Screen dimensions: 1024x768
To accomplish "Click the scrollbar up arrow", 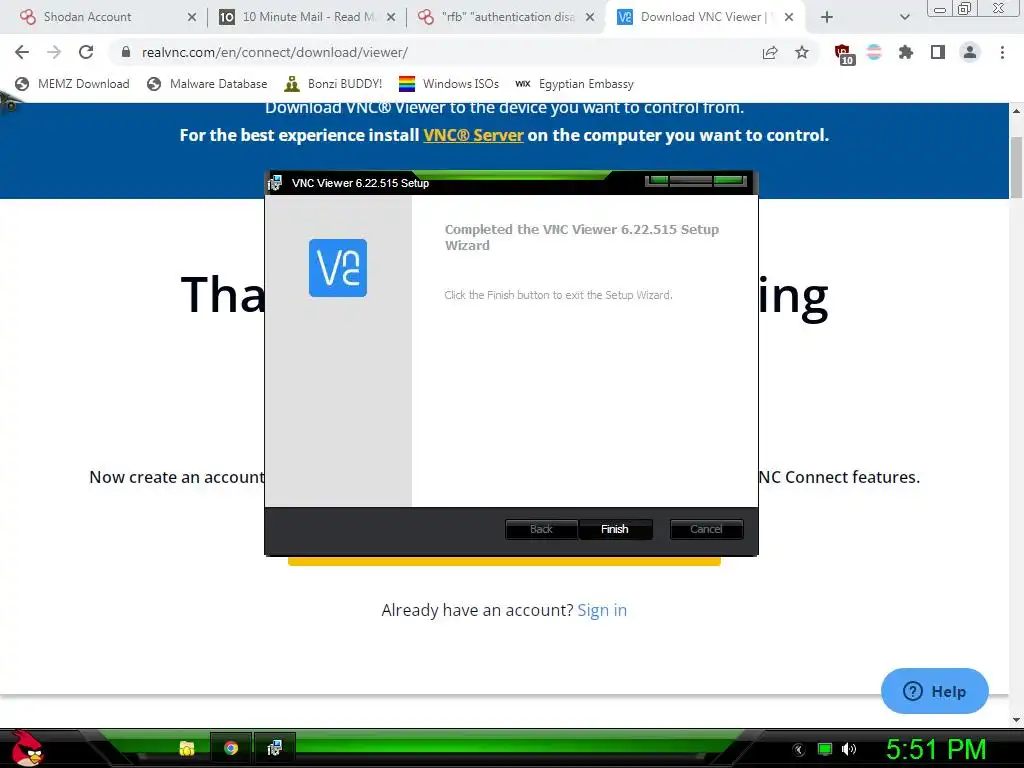I will click(x=1016, y=111).
